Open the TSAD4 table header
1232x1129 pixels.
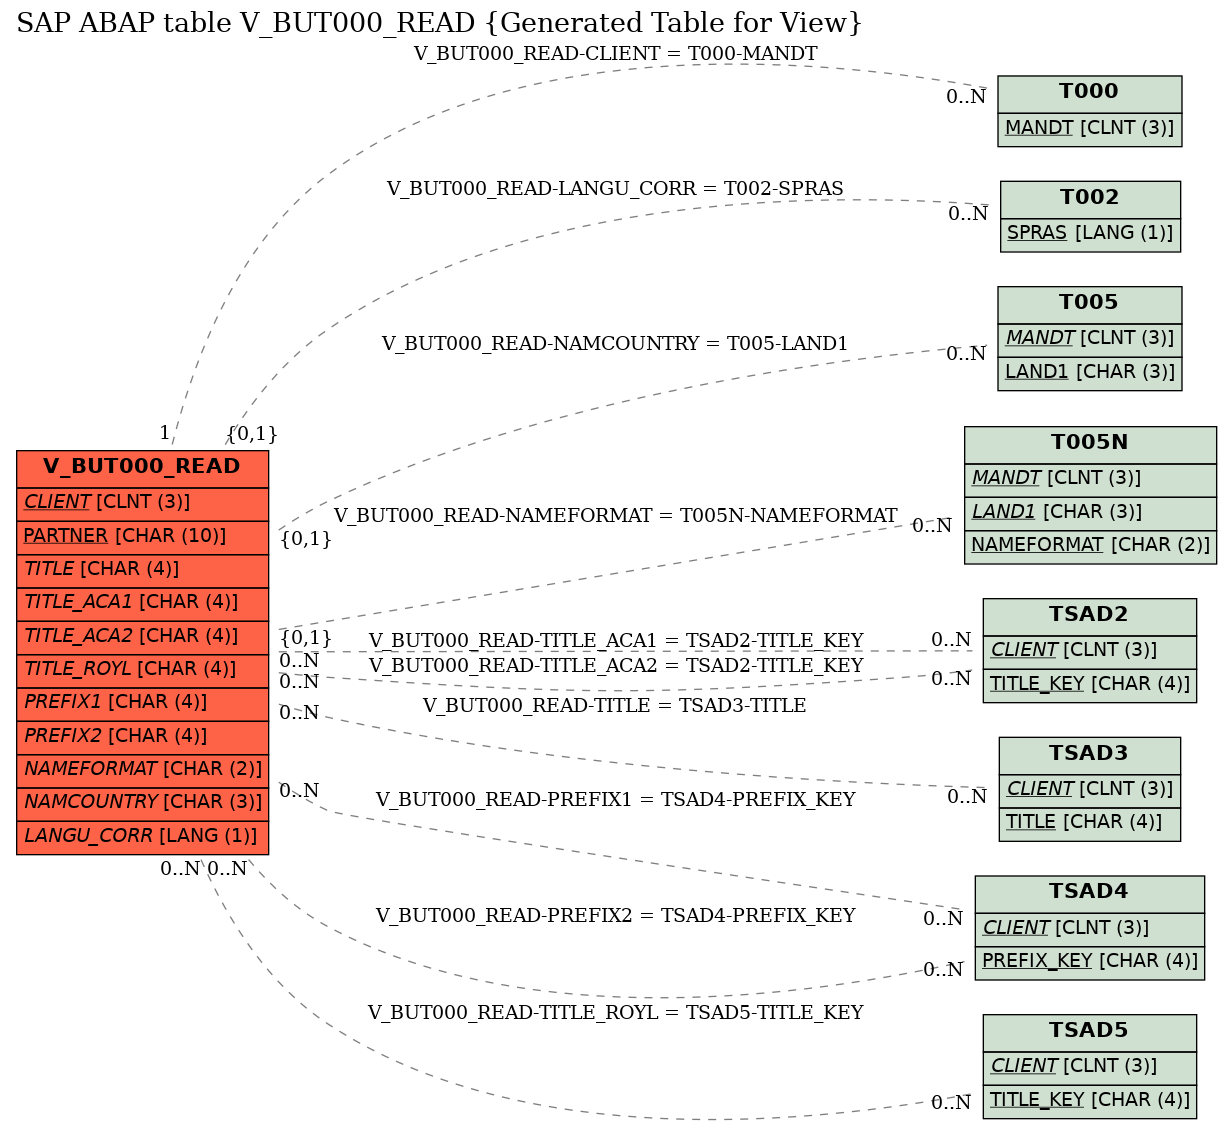click(1090, 893)
